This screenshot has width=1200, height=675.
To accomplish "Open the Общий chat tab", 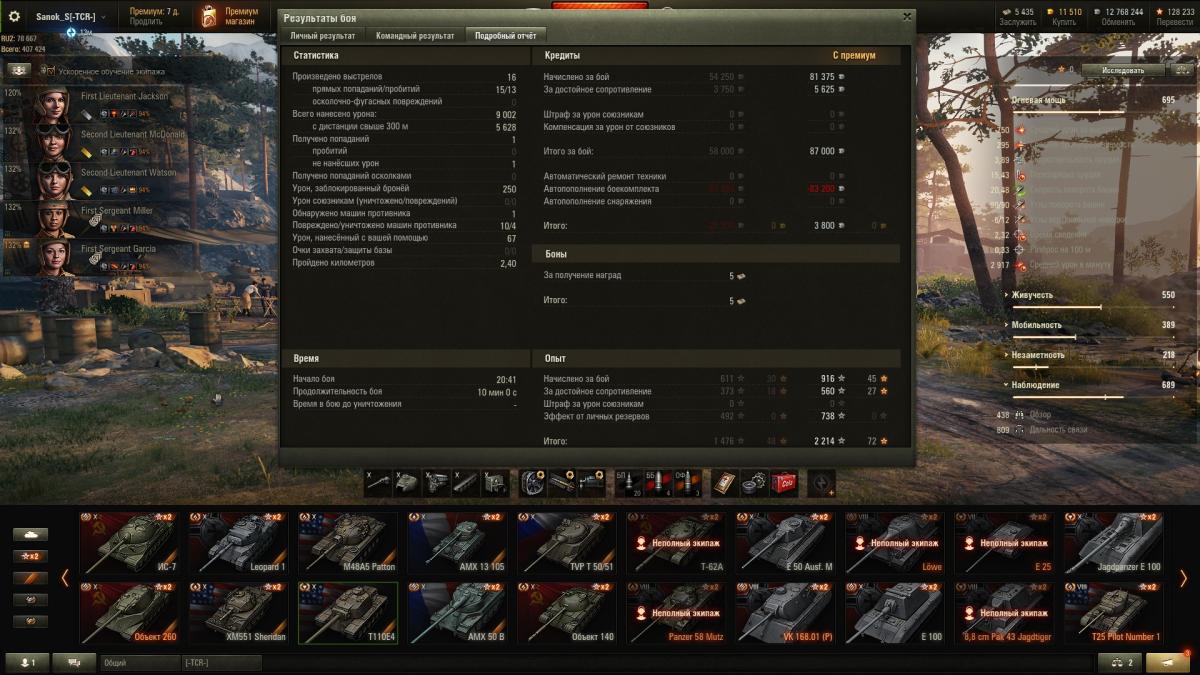I will [x=139, y=662].
